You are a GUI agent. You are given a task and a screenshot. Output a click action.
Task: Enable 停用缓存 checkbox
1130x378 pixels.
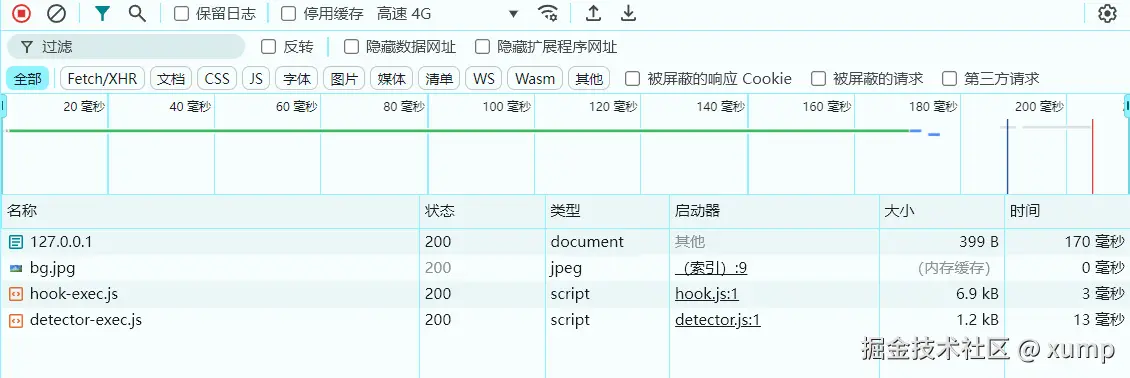click(288, 13)
